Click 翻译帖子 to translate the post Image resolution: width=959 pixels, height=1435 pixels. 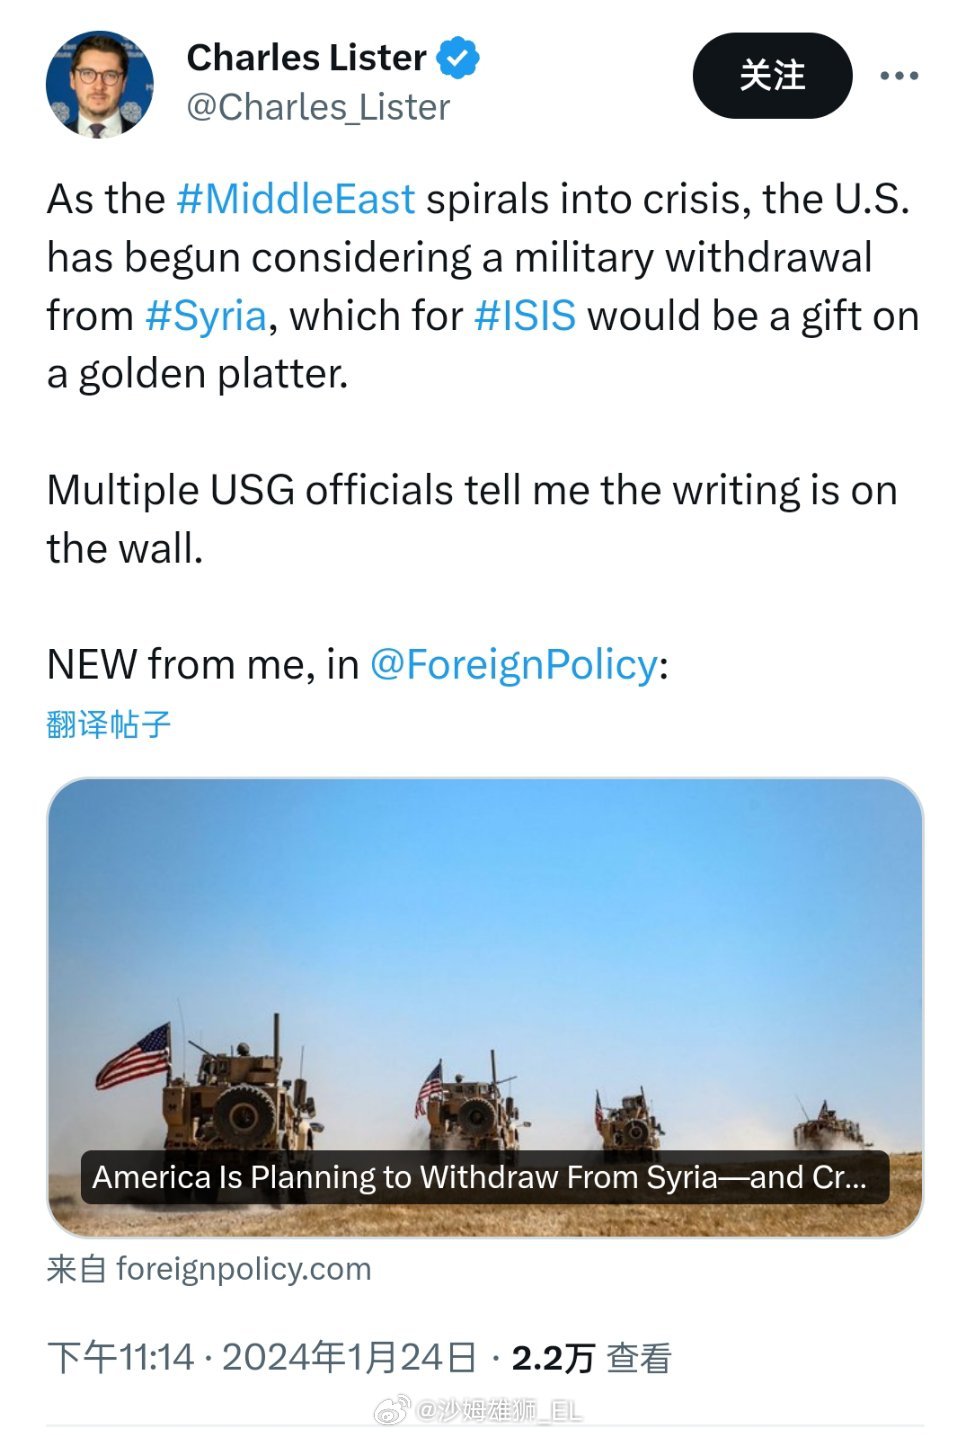[109, 724]
